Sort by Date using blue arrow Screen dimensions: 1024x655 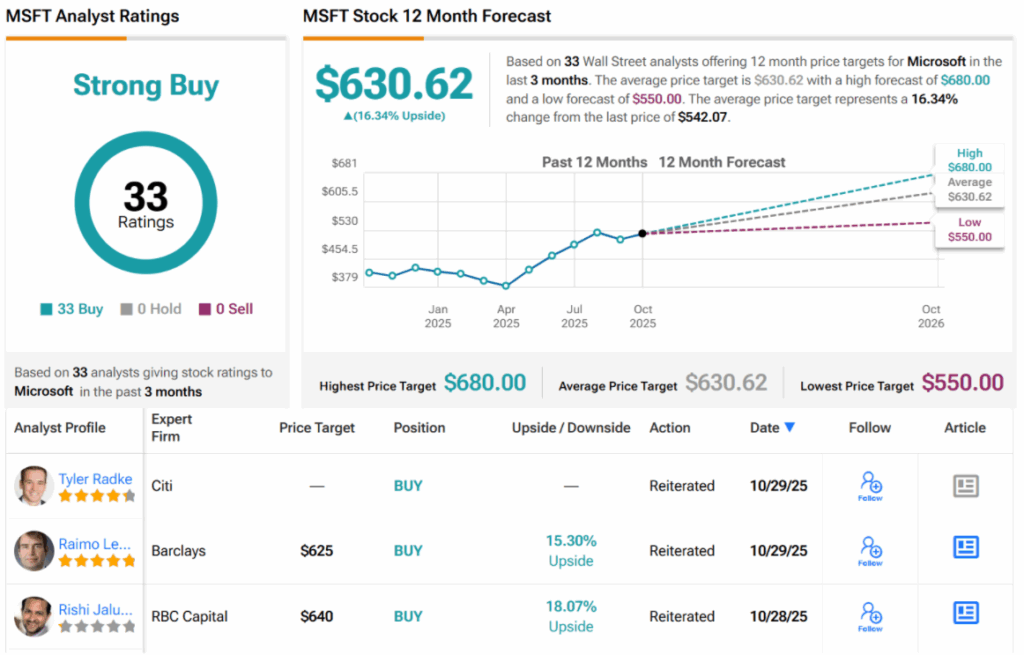tap(790, 427)
